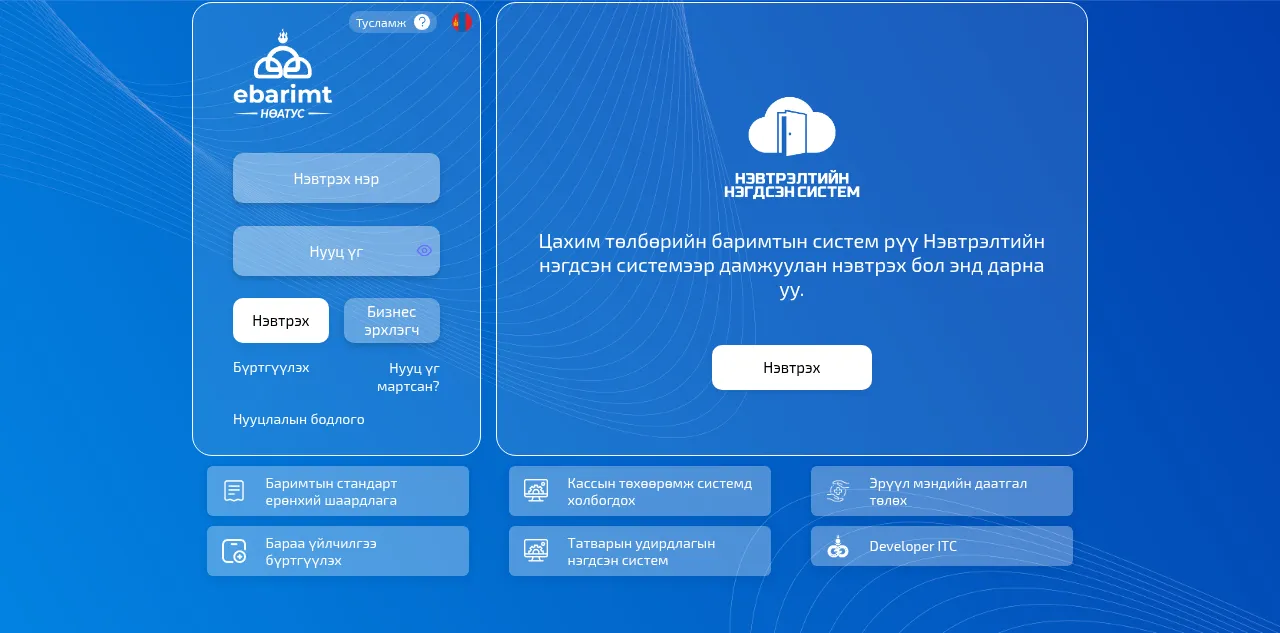1280x633 pixels.
Task: Click Нэвтрэх button under unified login system
Action: tap(792, 368)
